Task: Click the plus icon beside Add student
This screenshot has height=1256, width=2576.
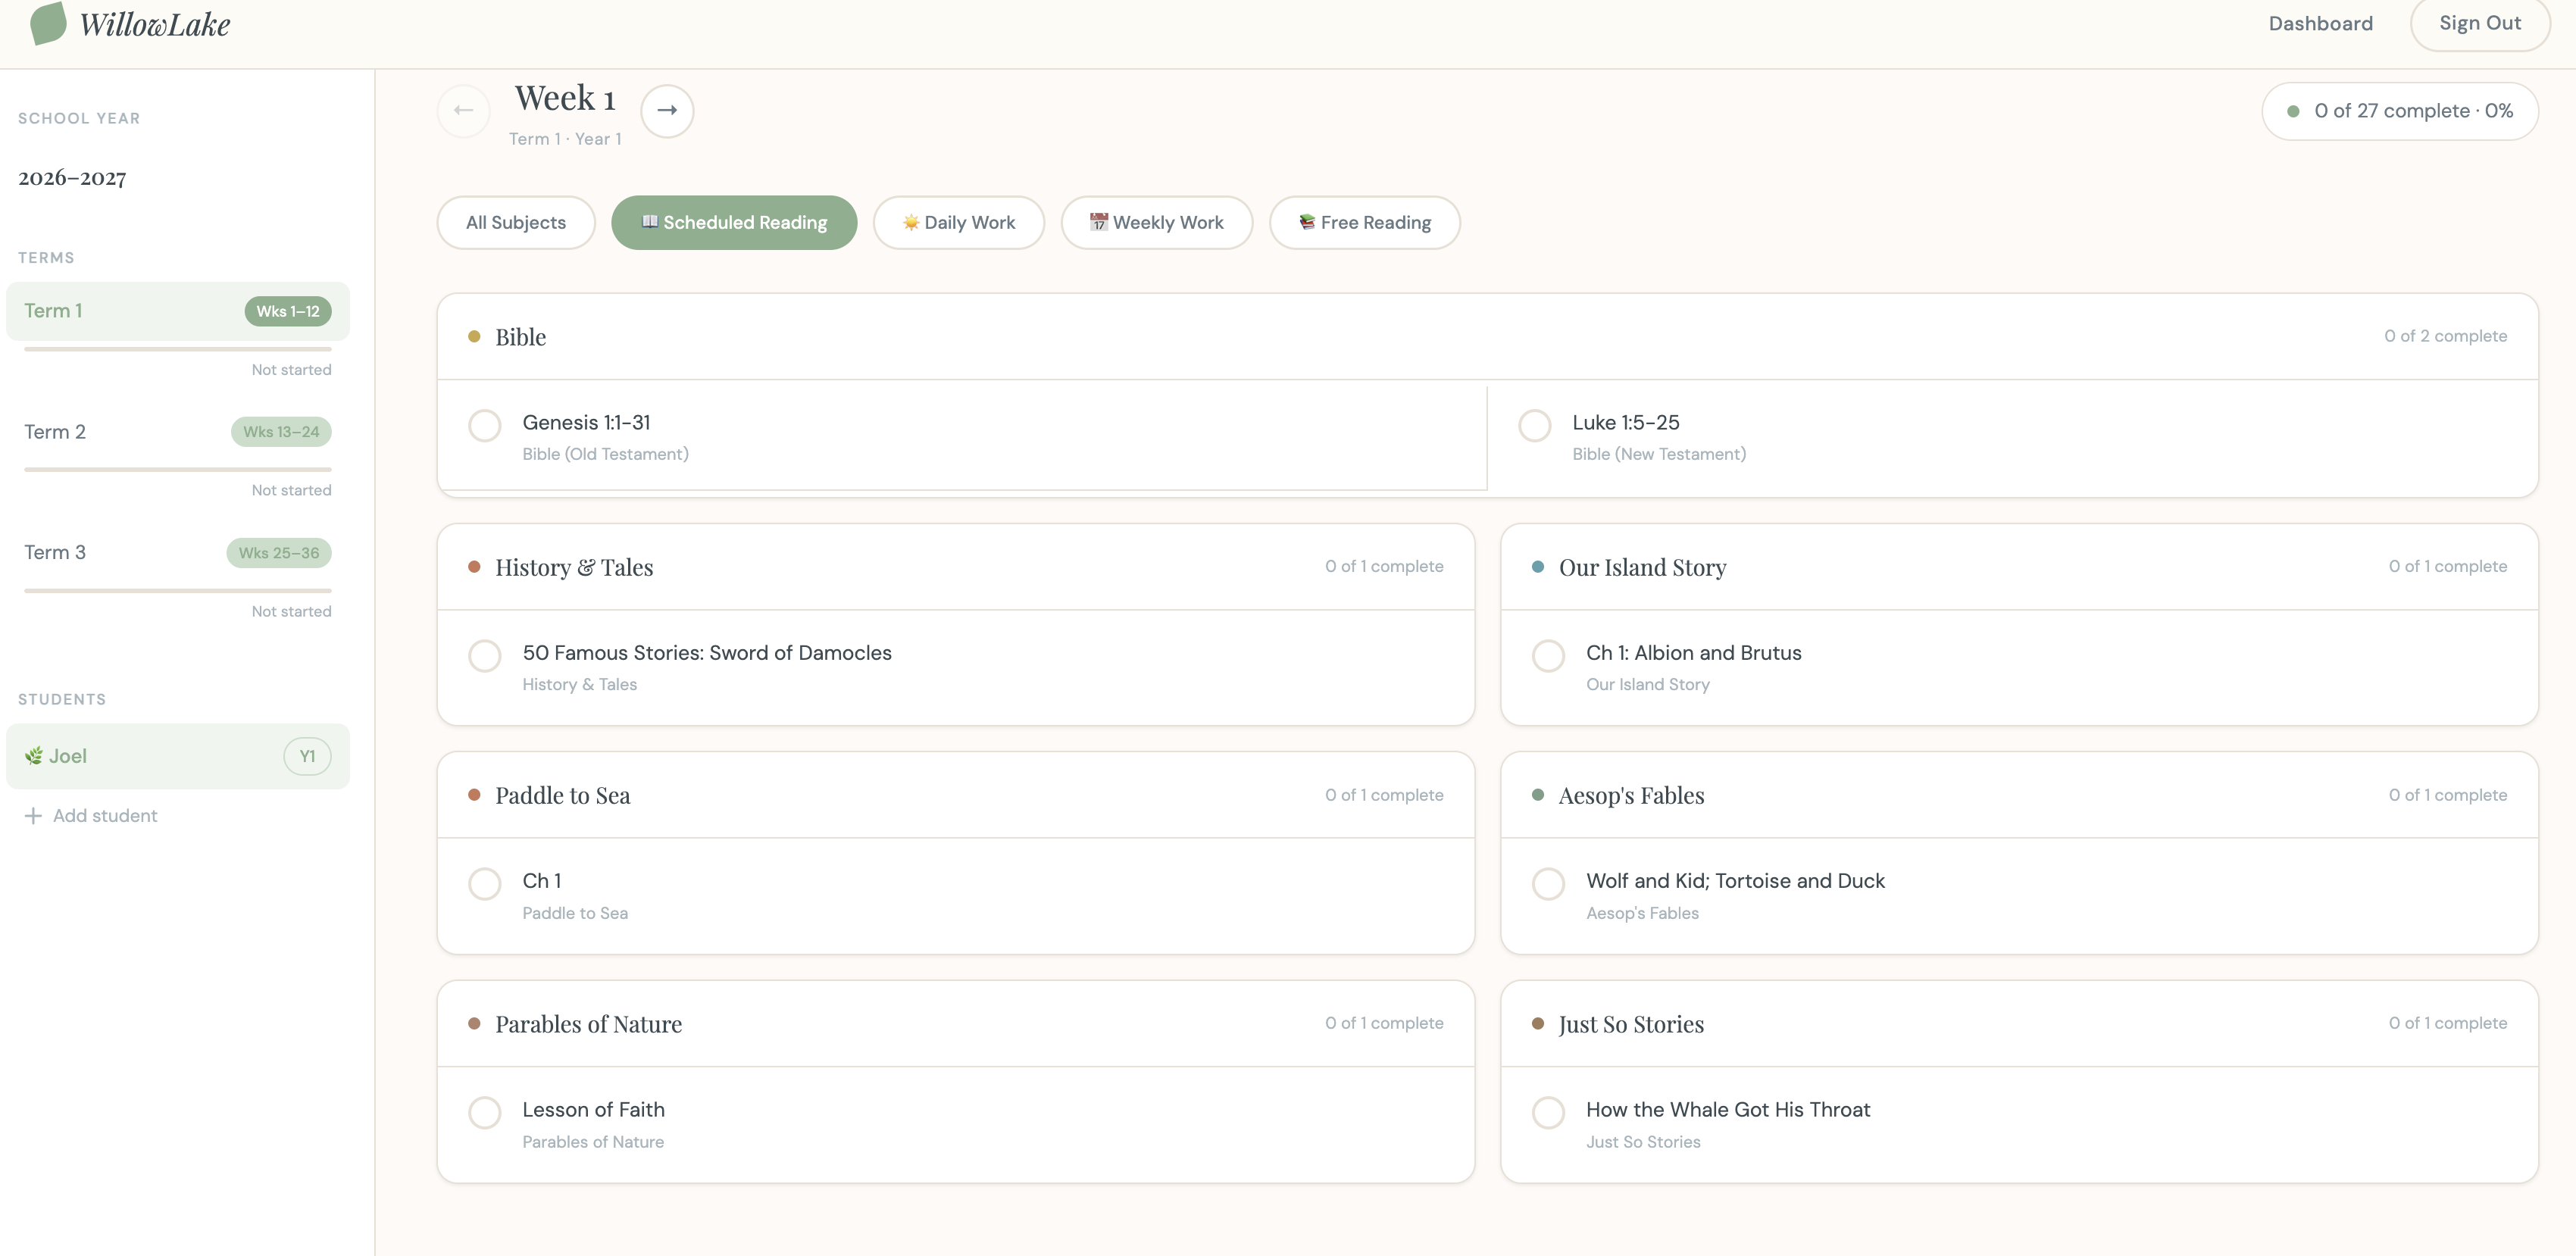Action: [x=33, y=816]
